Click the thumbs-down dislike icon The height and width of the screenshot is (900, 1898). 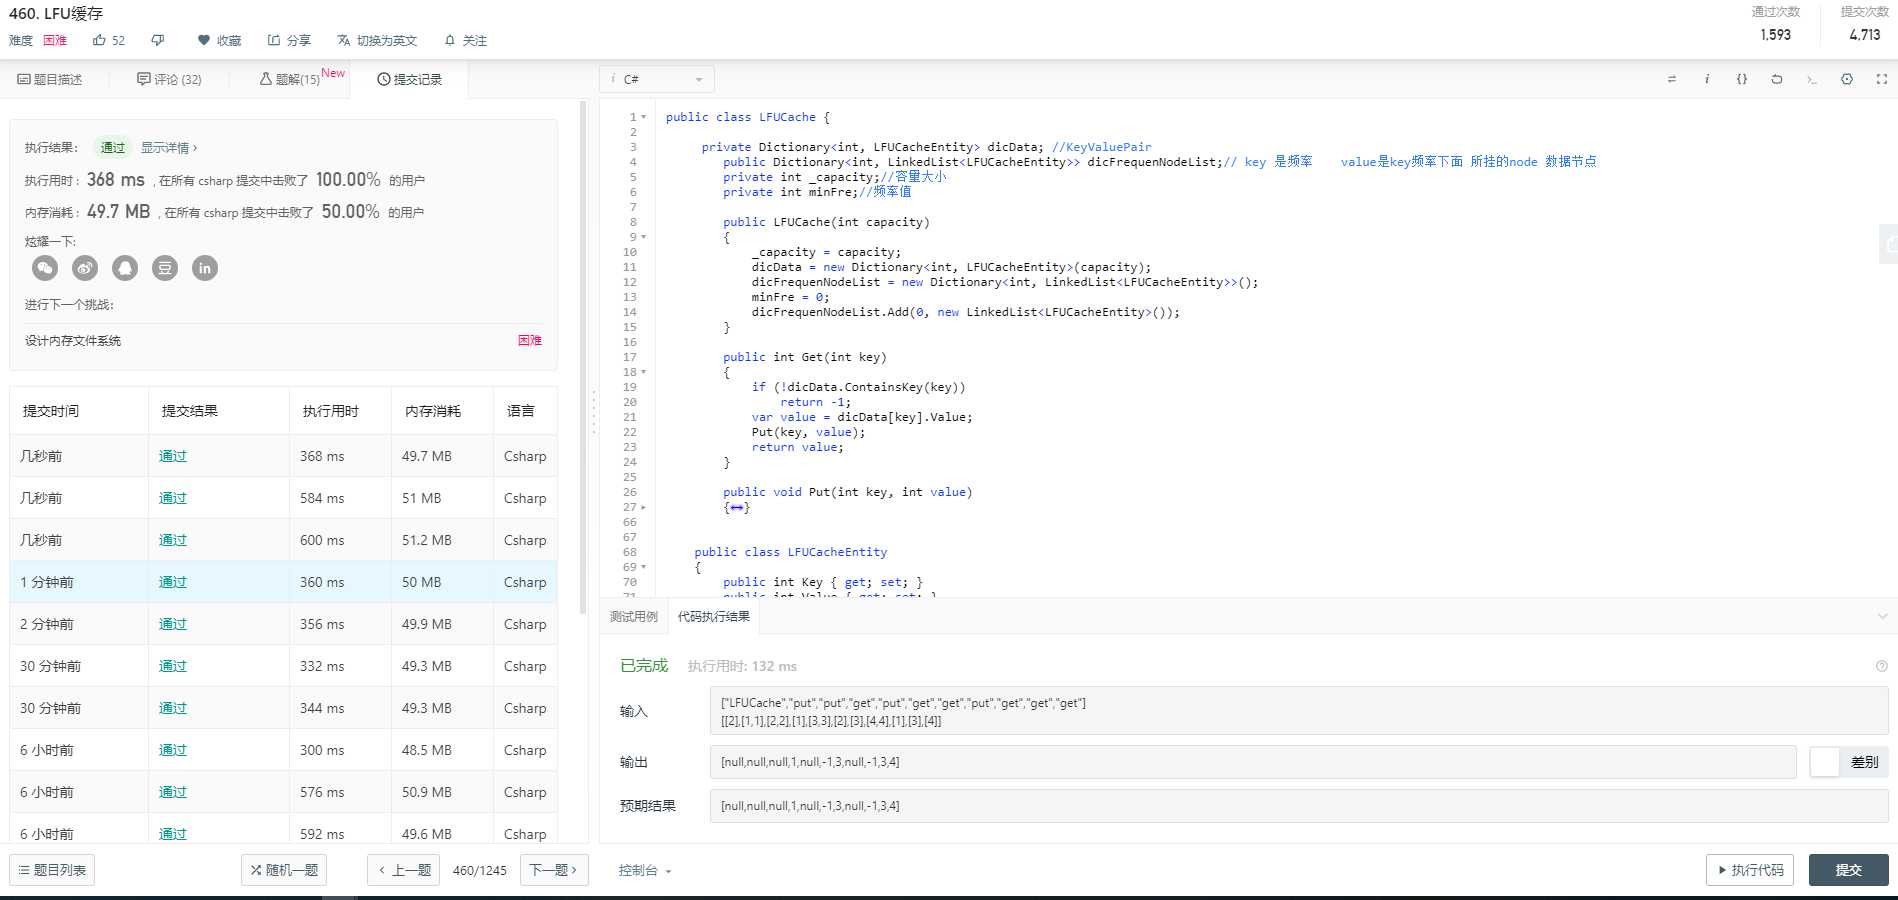tap(157, 40)
